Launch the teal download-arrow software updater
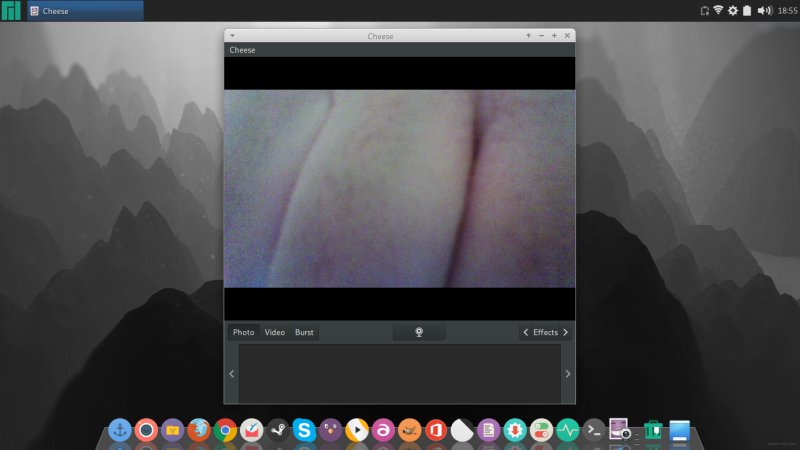 pyautogui.click(x=515, y=430)
